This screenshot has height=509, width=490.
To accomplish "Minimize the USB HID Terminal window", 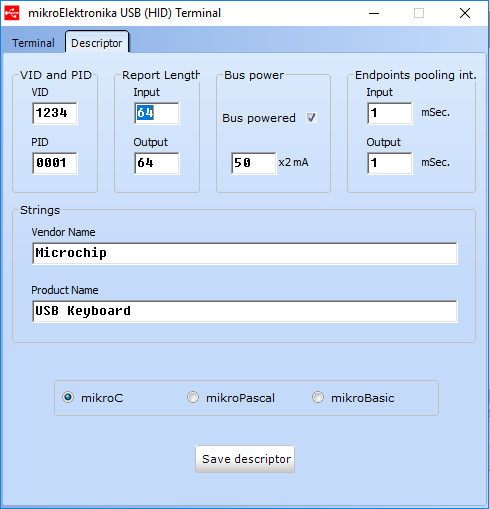I will pos(374,13).
